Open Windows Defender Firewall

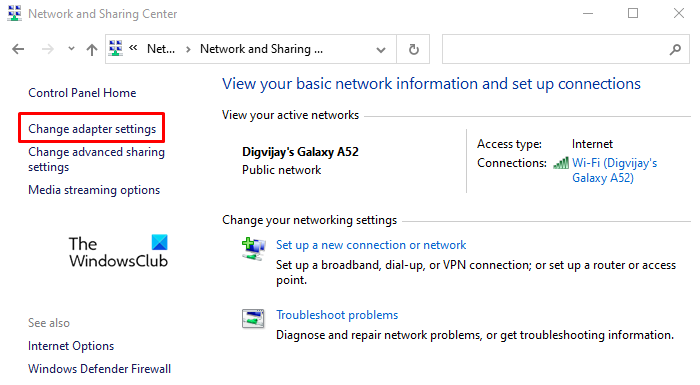(100, 369)
